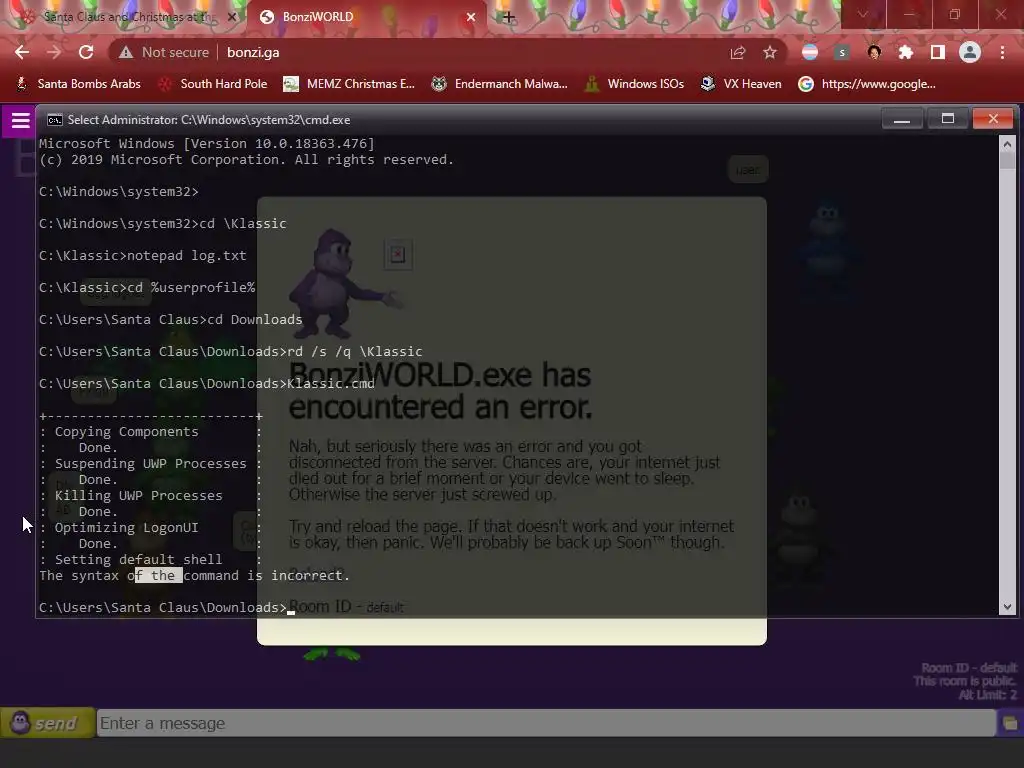Maximize the cmd.exe window
This screenshot has width=1024, height=768.
tap(948, 119)
